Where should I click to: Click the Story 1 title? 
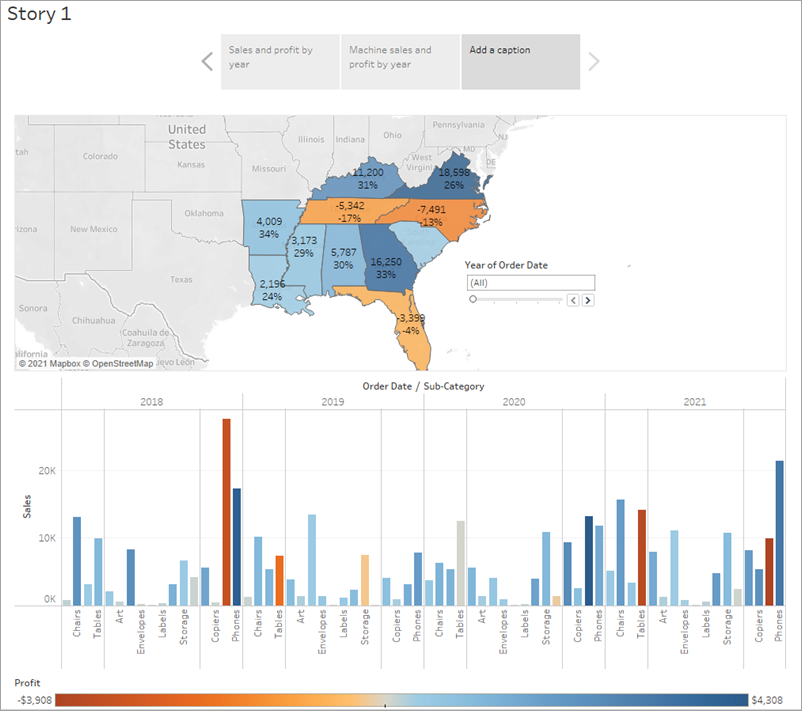point(40,14)
